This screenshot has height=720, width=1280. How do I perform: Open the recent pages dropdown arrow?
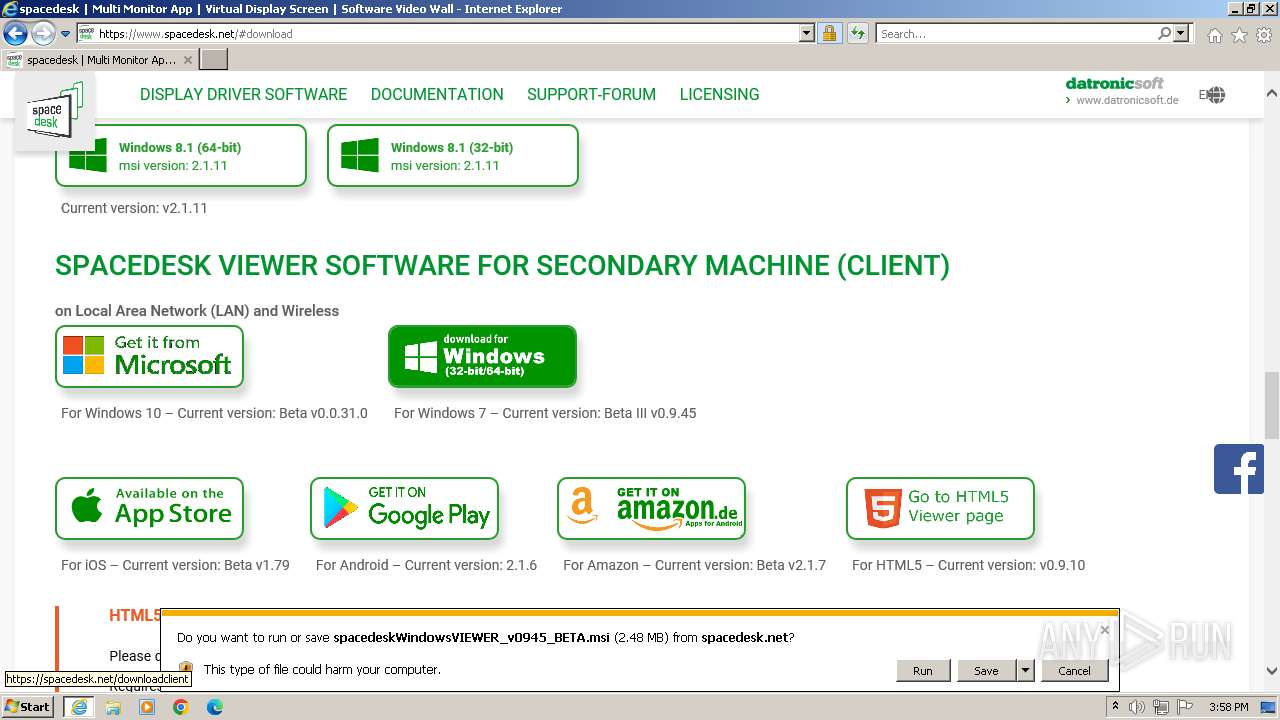[65, 34]
